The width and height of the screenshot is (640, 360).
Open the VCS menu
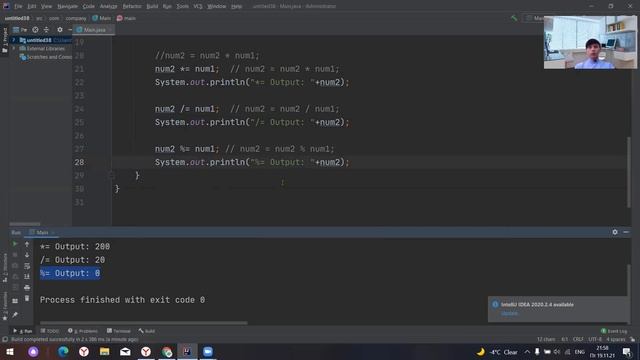click(198, 6)
